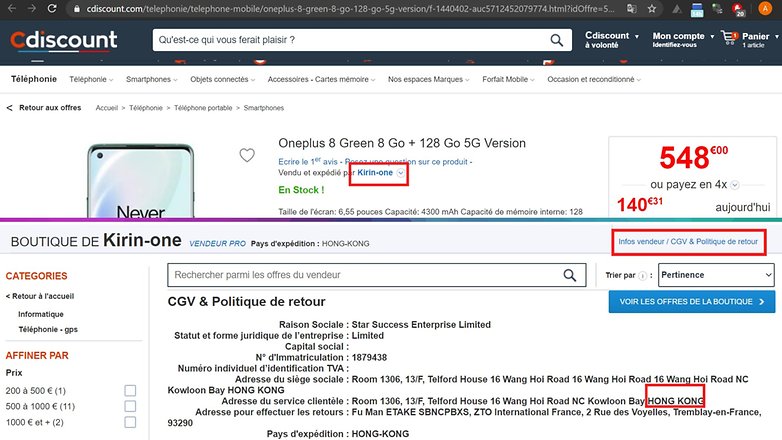Click the info icon beside Trier par
This screenshot has width=782, height=440.
point(643,275)
